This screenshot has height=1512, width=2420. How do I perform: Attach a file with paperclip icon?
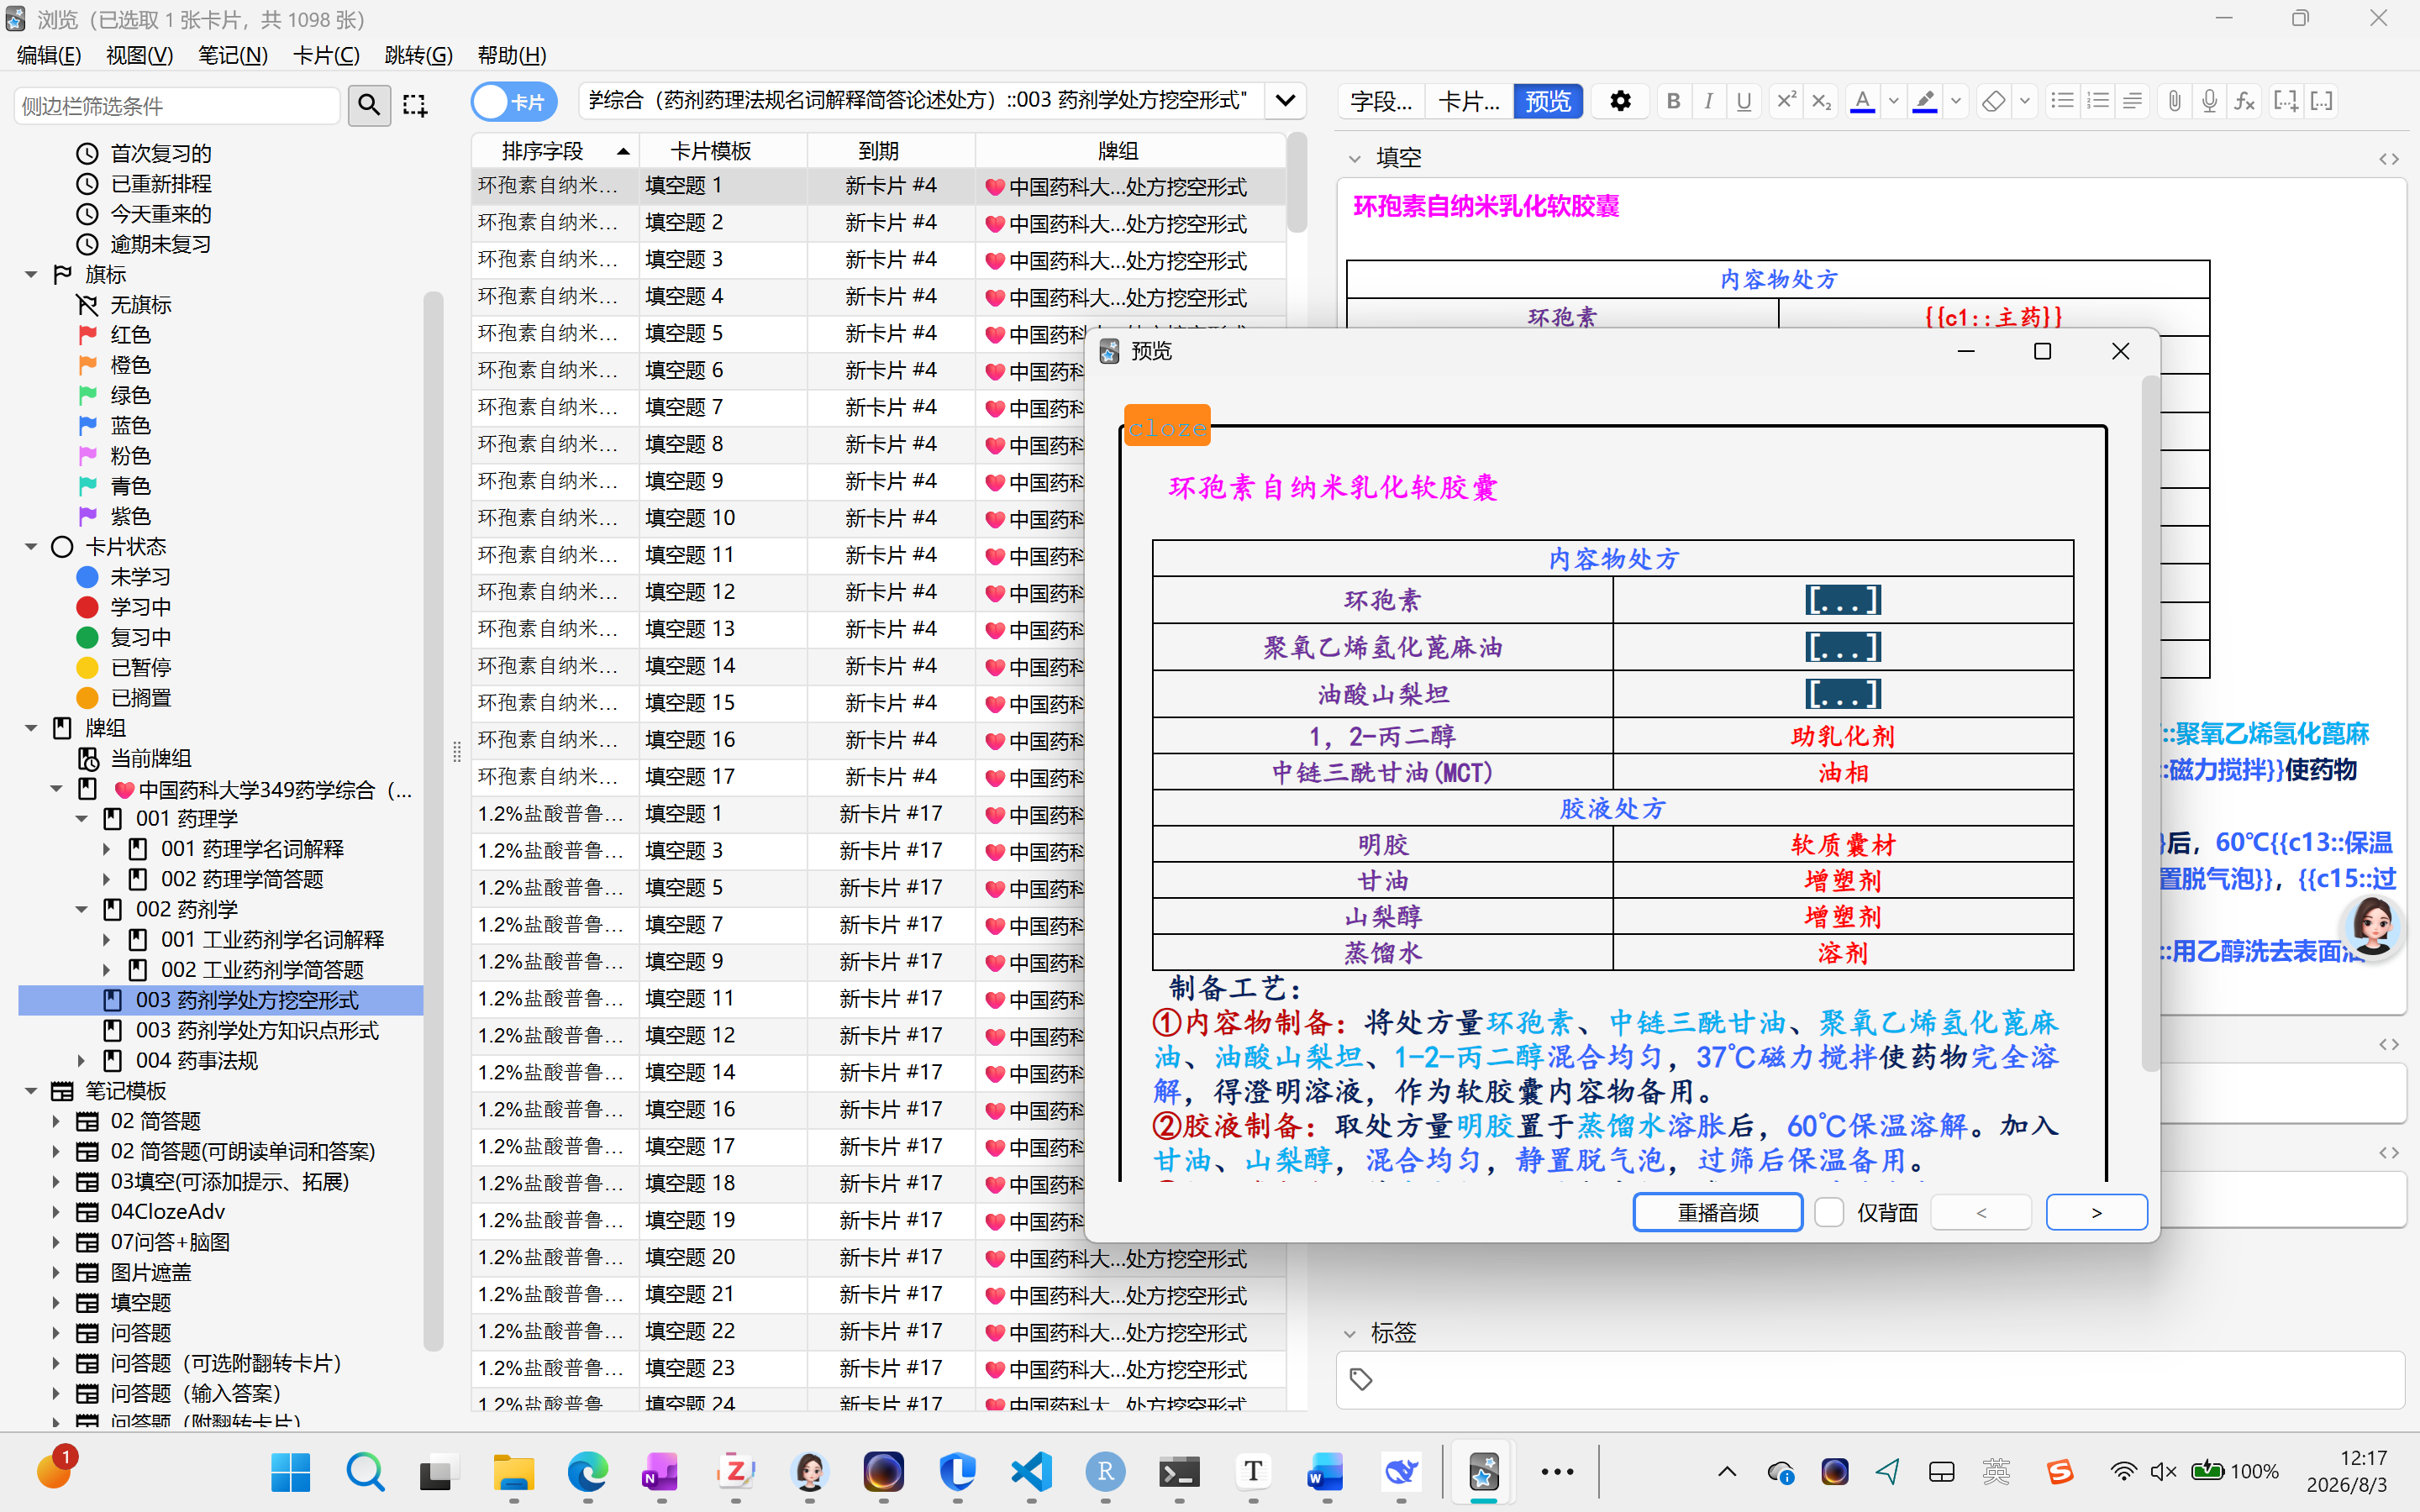pyautogui.click(x=2174, y=101)
